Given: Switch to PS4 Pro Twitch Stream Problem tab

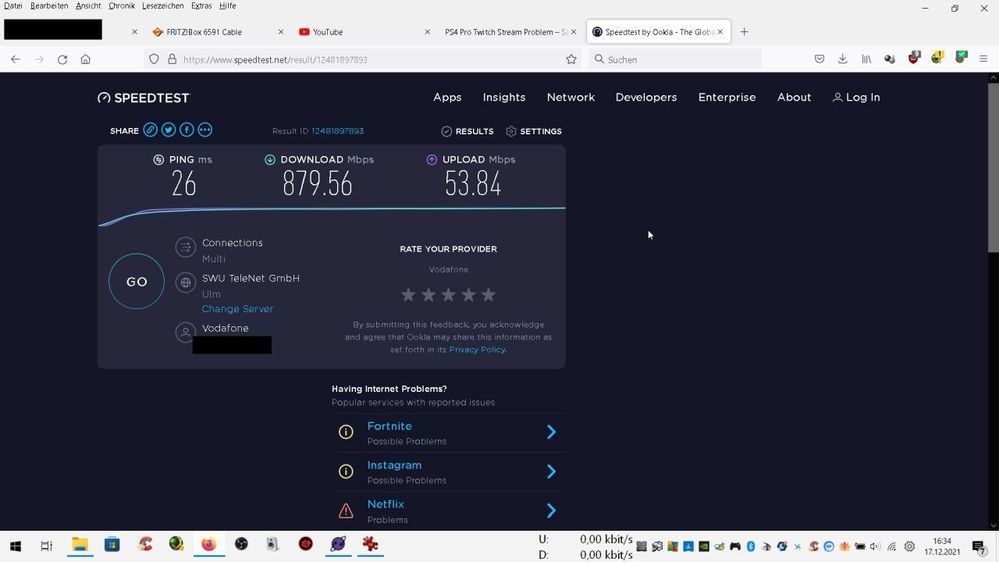Looking at the screenshot, I should 510,32.
